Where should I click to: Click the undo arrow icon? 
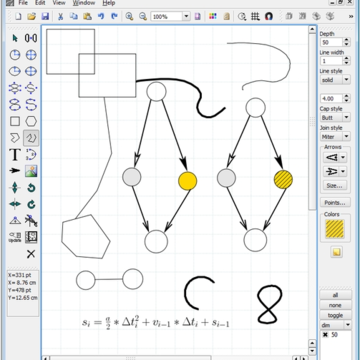101,16
